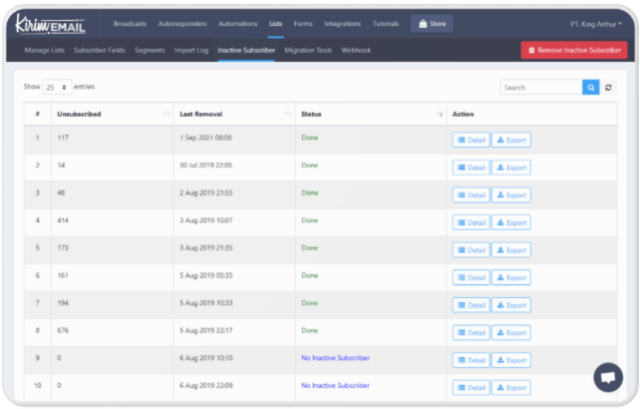The height and width of the screenshot is (409, 640).
Task: Sort by the Status column arrows
Action: tap(439, 115)
